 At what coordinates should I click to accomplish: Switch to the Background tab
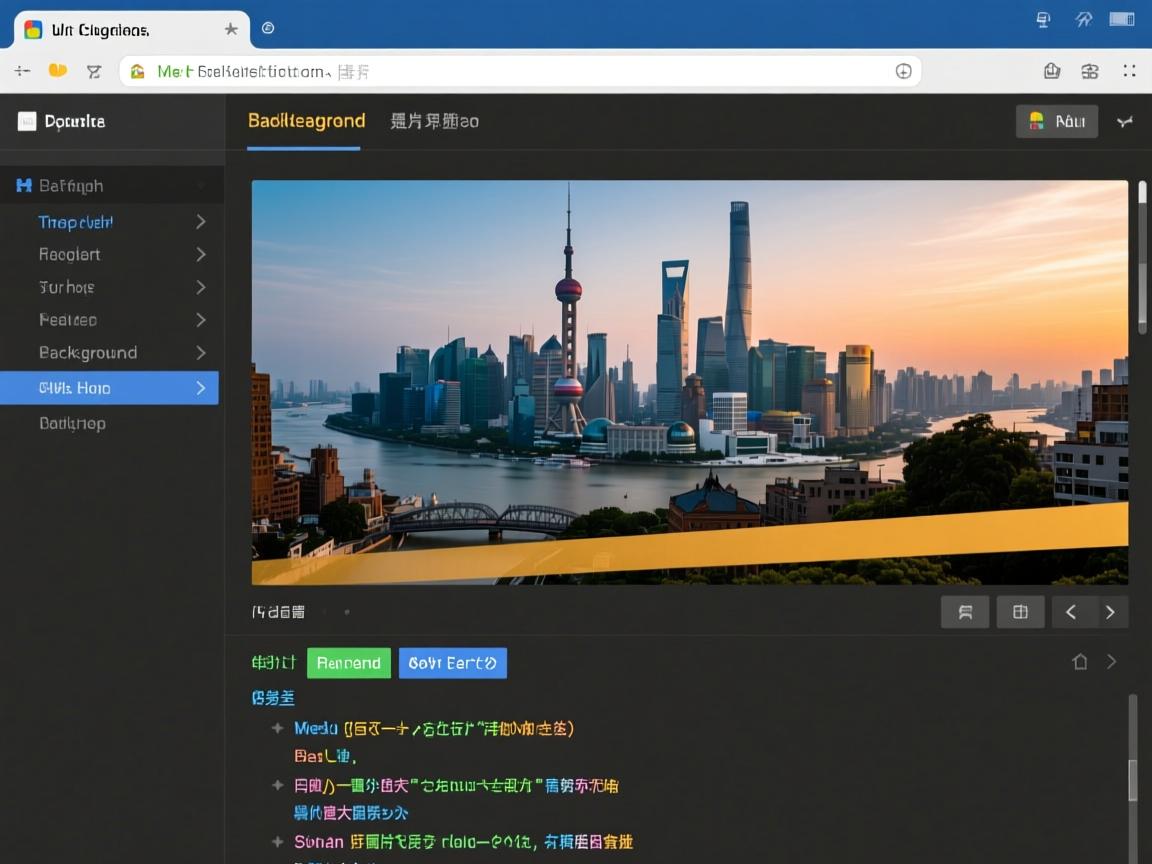pos(306,121)
